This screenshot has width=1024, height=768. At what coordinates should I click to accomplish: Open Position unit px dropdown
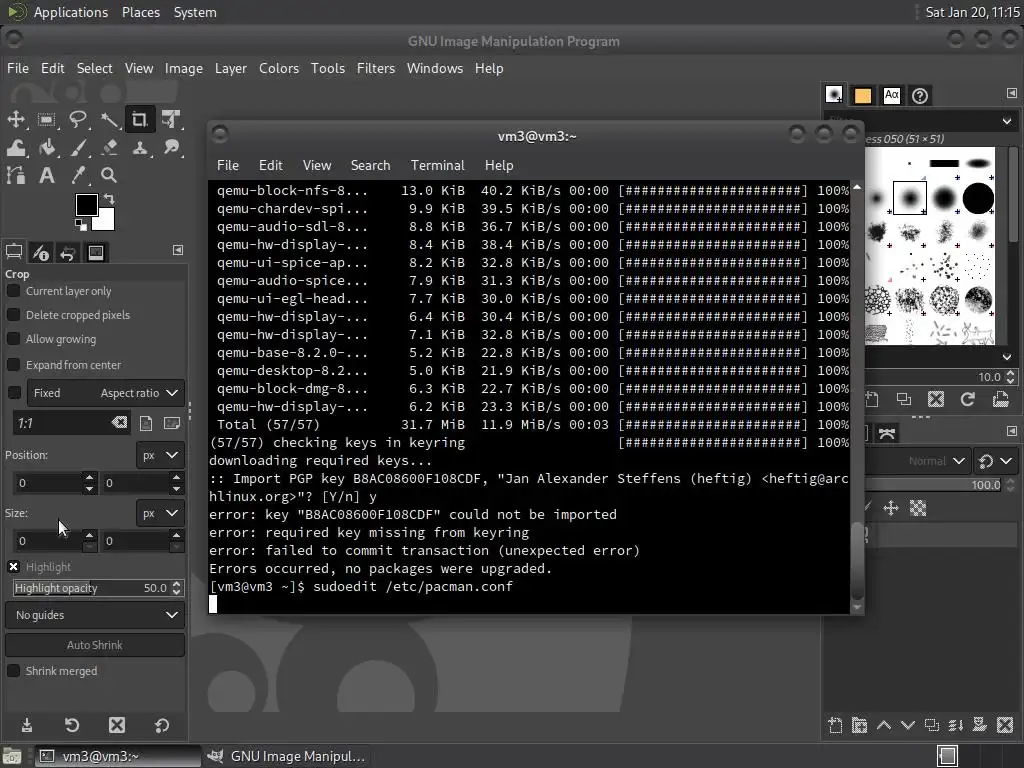tap(160, 455)
